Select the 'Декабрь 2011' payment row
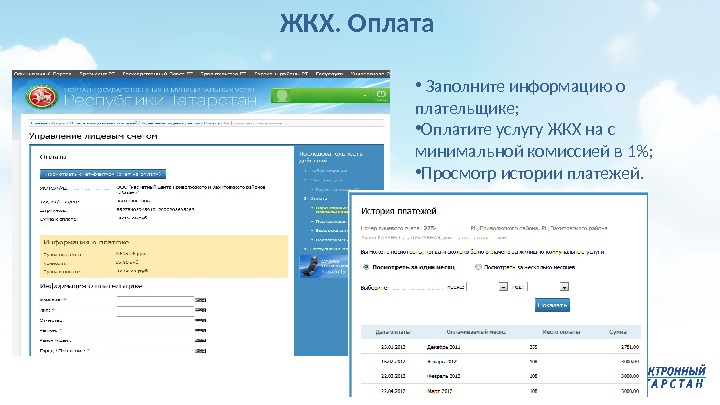Viewport: 720px width, 405px height. pyautogui.click(x=500, y=347)
